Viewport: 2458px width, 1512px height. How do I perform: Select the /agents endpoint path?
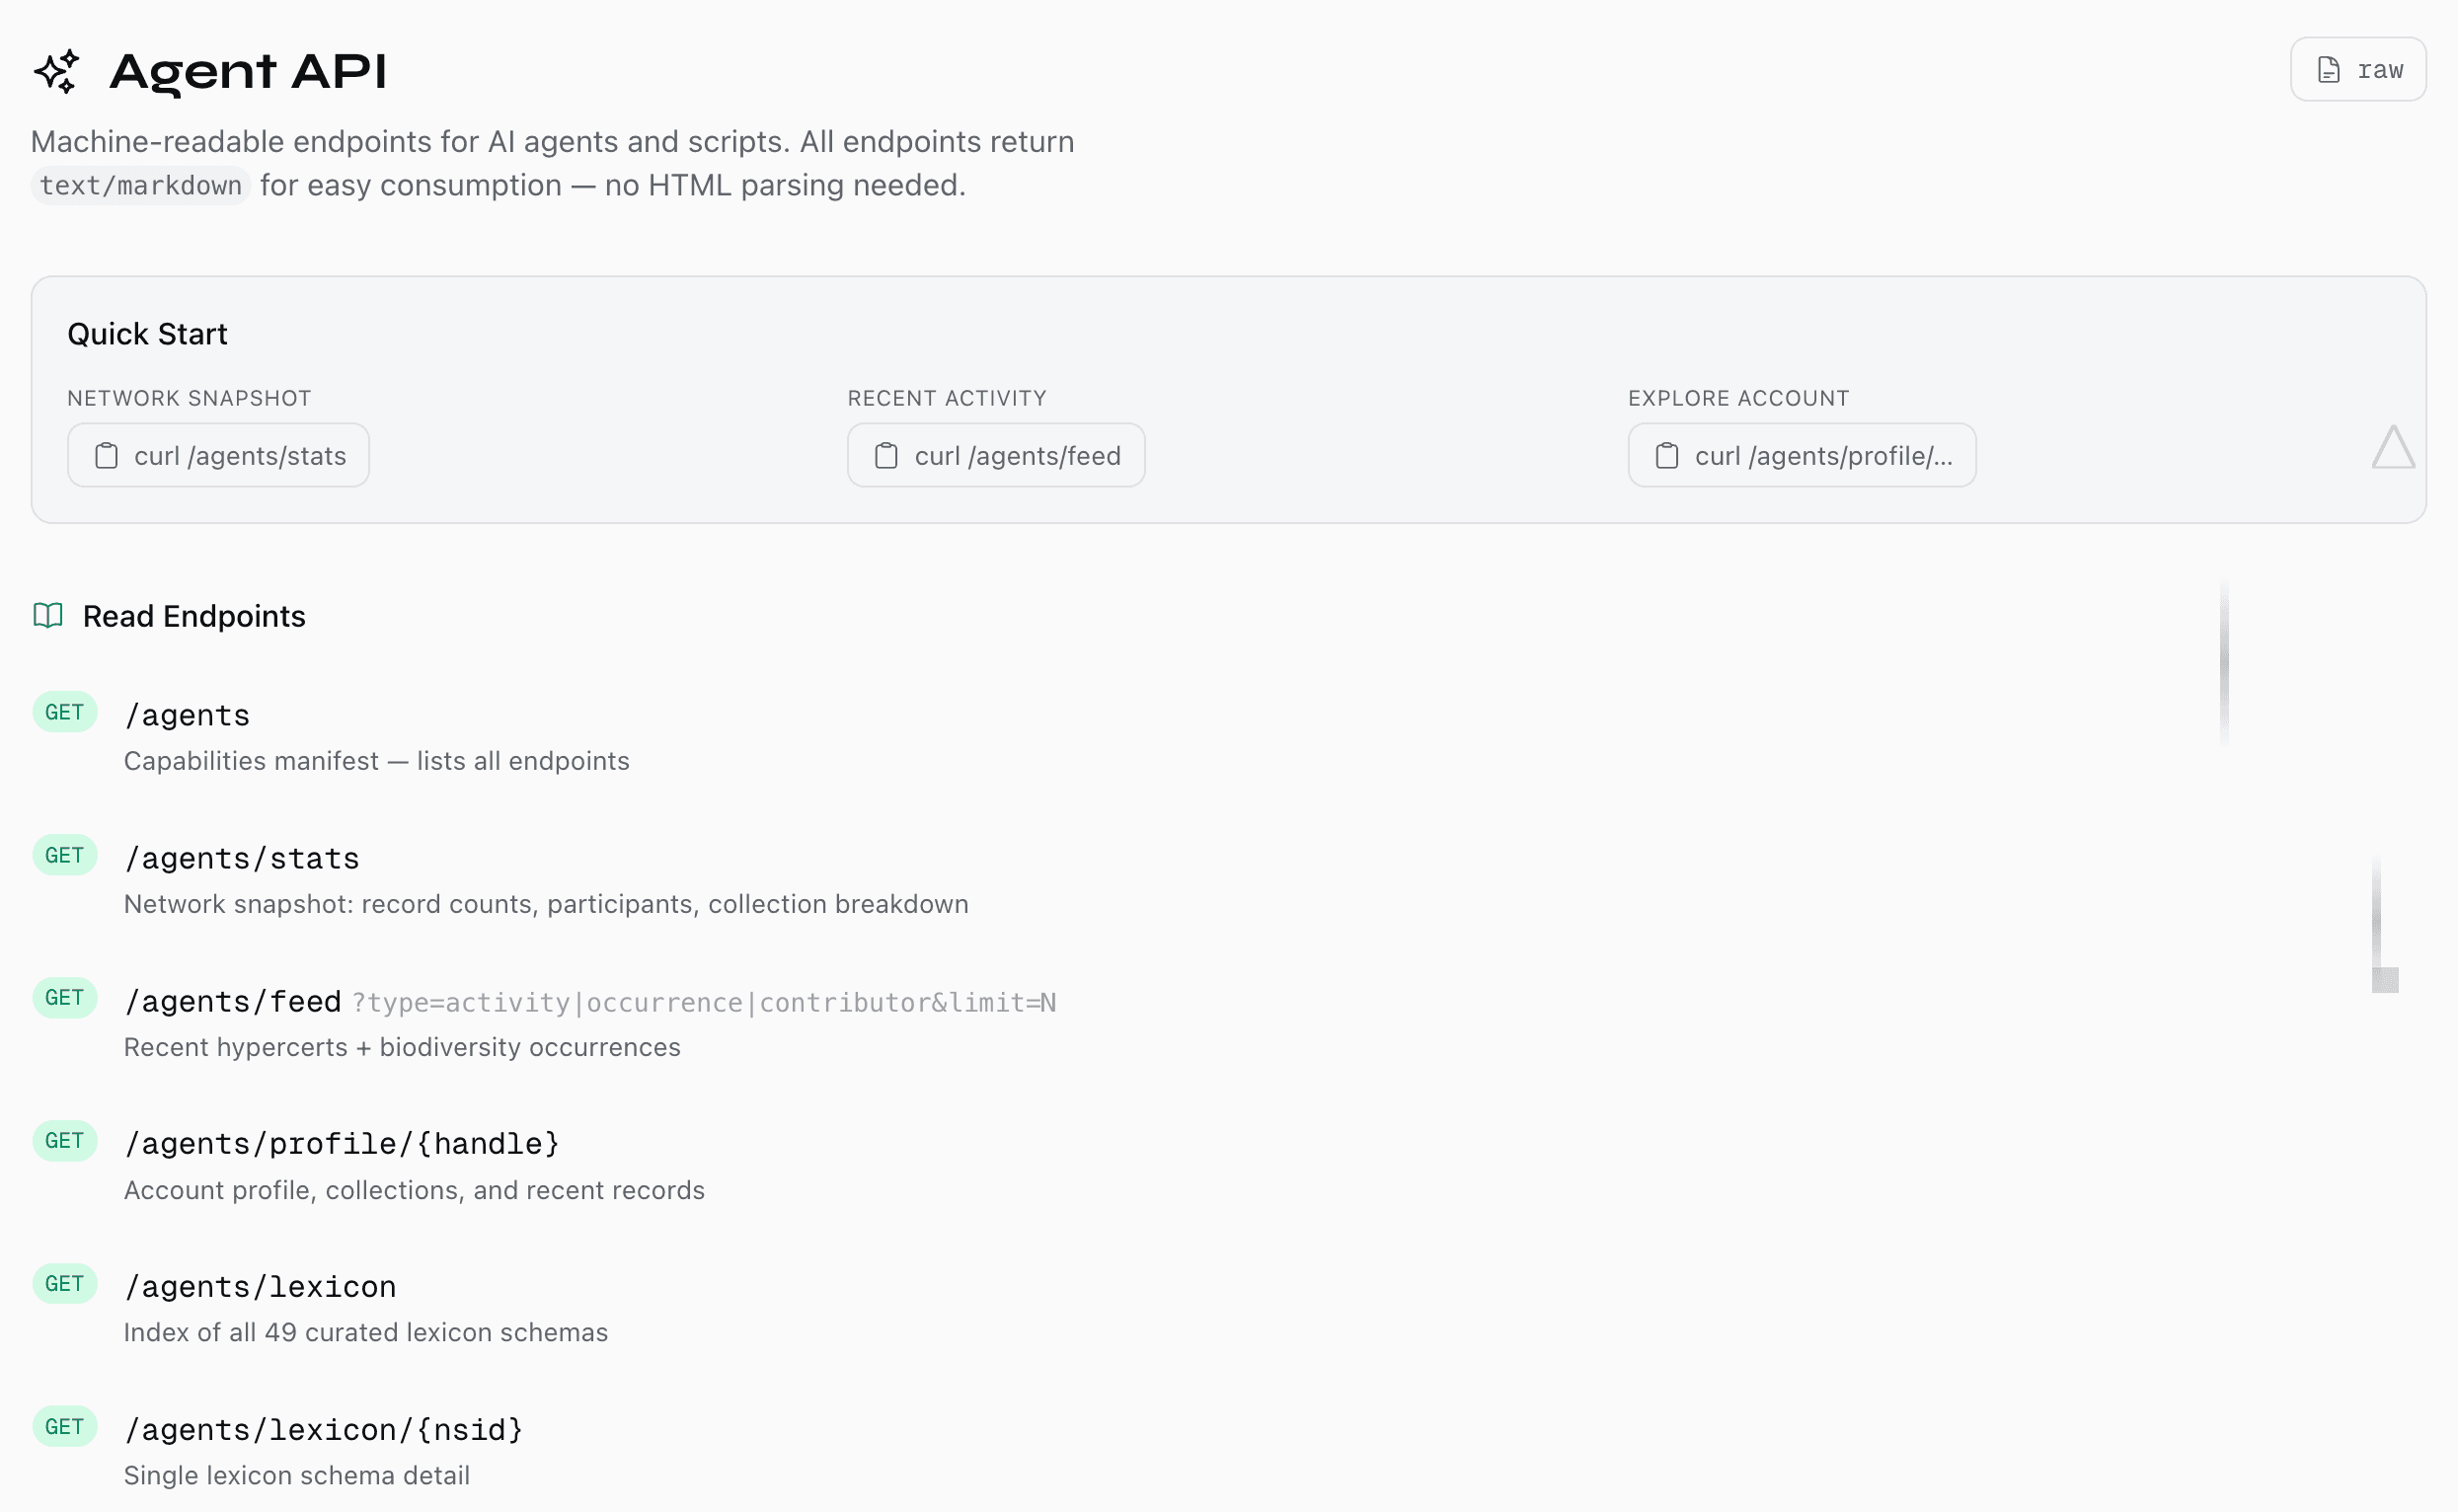tap(187, 716)
